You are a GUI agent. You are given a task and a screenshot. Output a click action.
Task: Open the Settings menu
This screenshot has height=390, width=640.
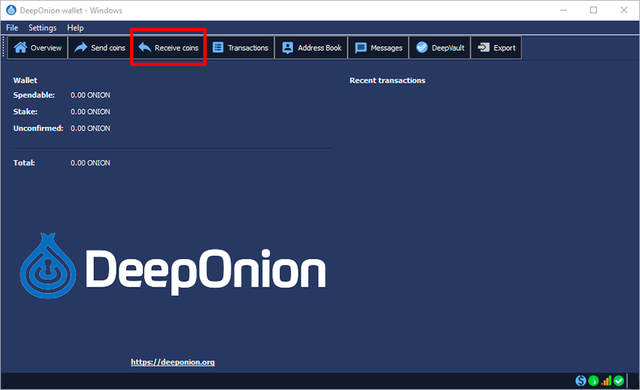[x=42, y=28]
